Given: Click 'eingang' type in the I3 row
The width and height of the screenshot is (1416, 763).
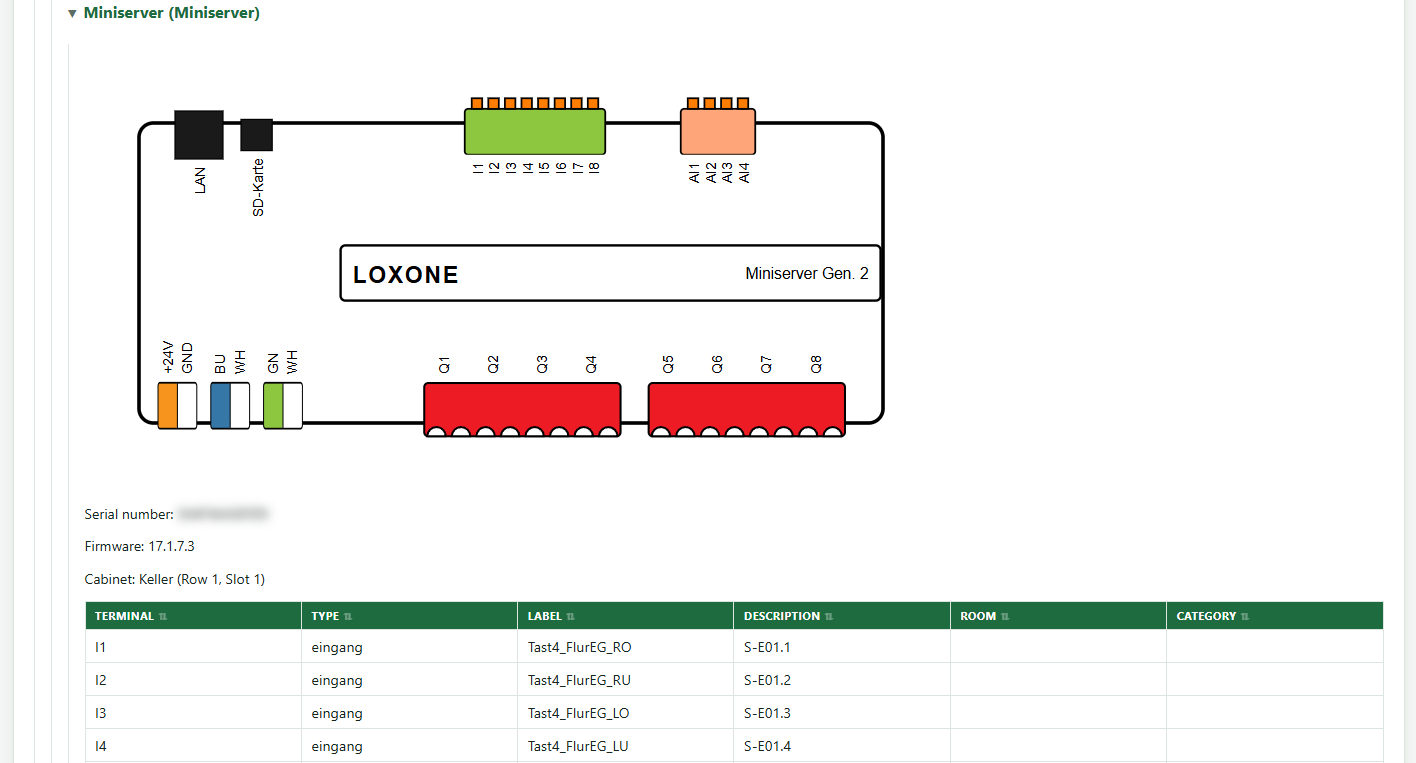Looking at the screenshot, I should (337, 713).
